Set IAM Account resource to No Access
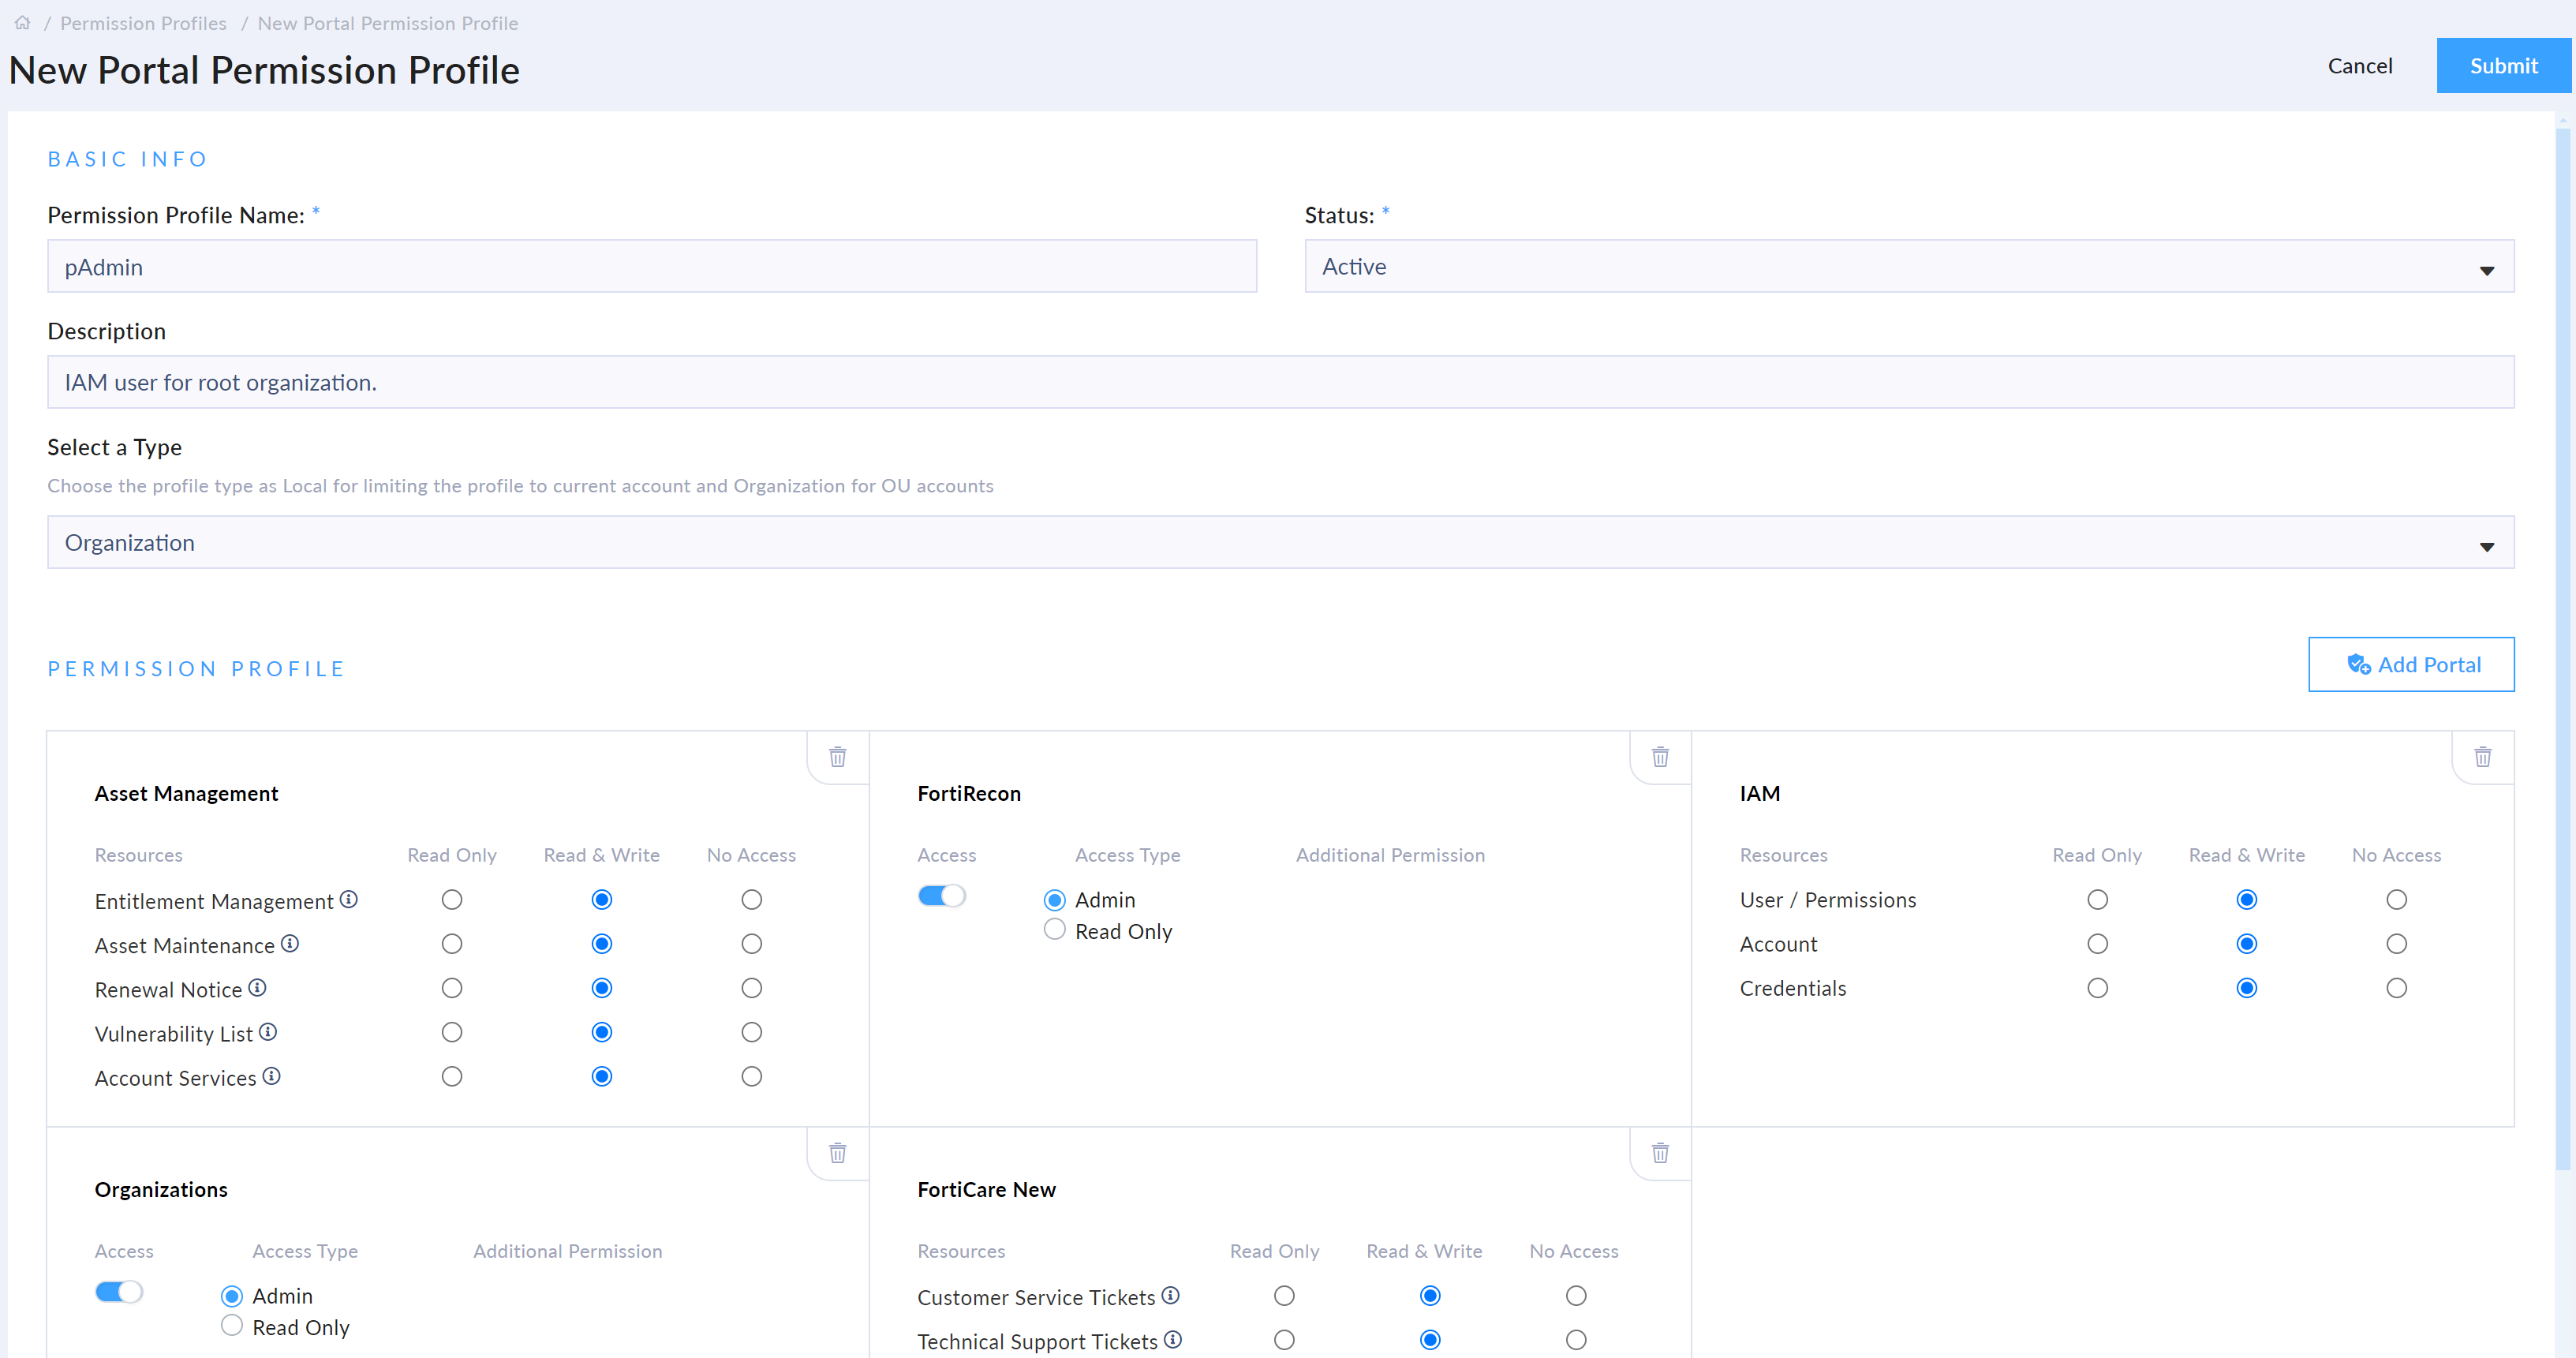The height and width of the screenshot is (1358, 2576). [x=2396, y=943]
